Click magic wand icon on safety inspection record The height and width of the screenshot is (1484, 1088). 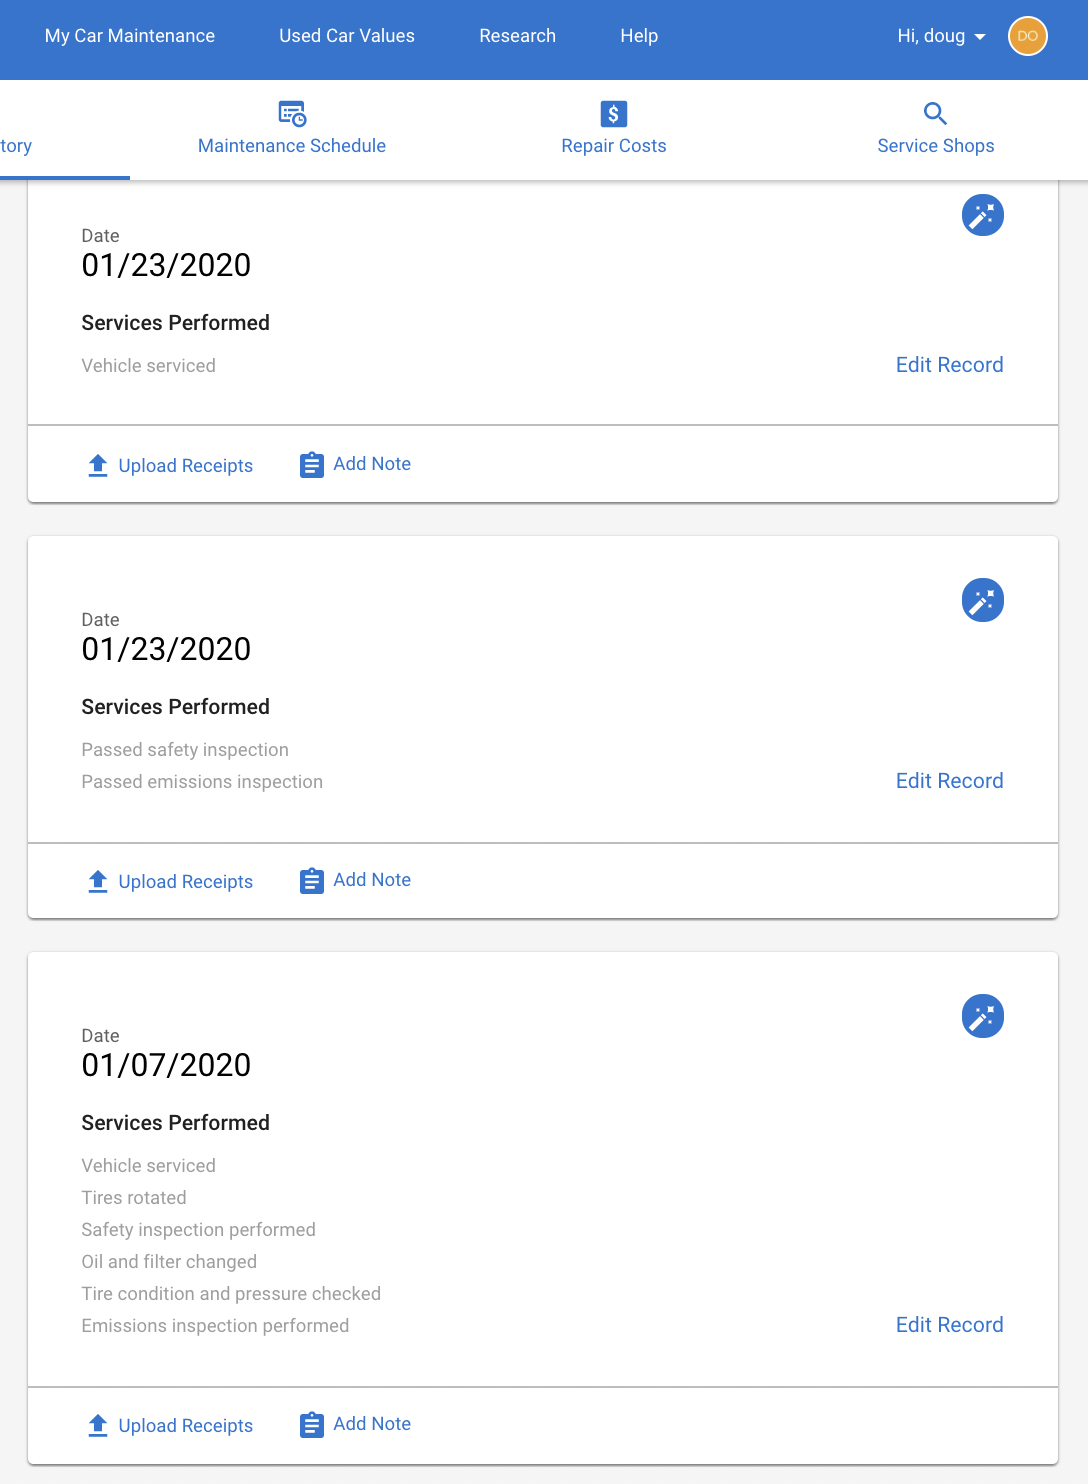pos(983,600)
